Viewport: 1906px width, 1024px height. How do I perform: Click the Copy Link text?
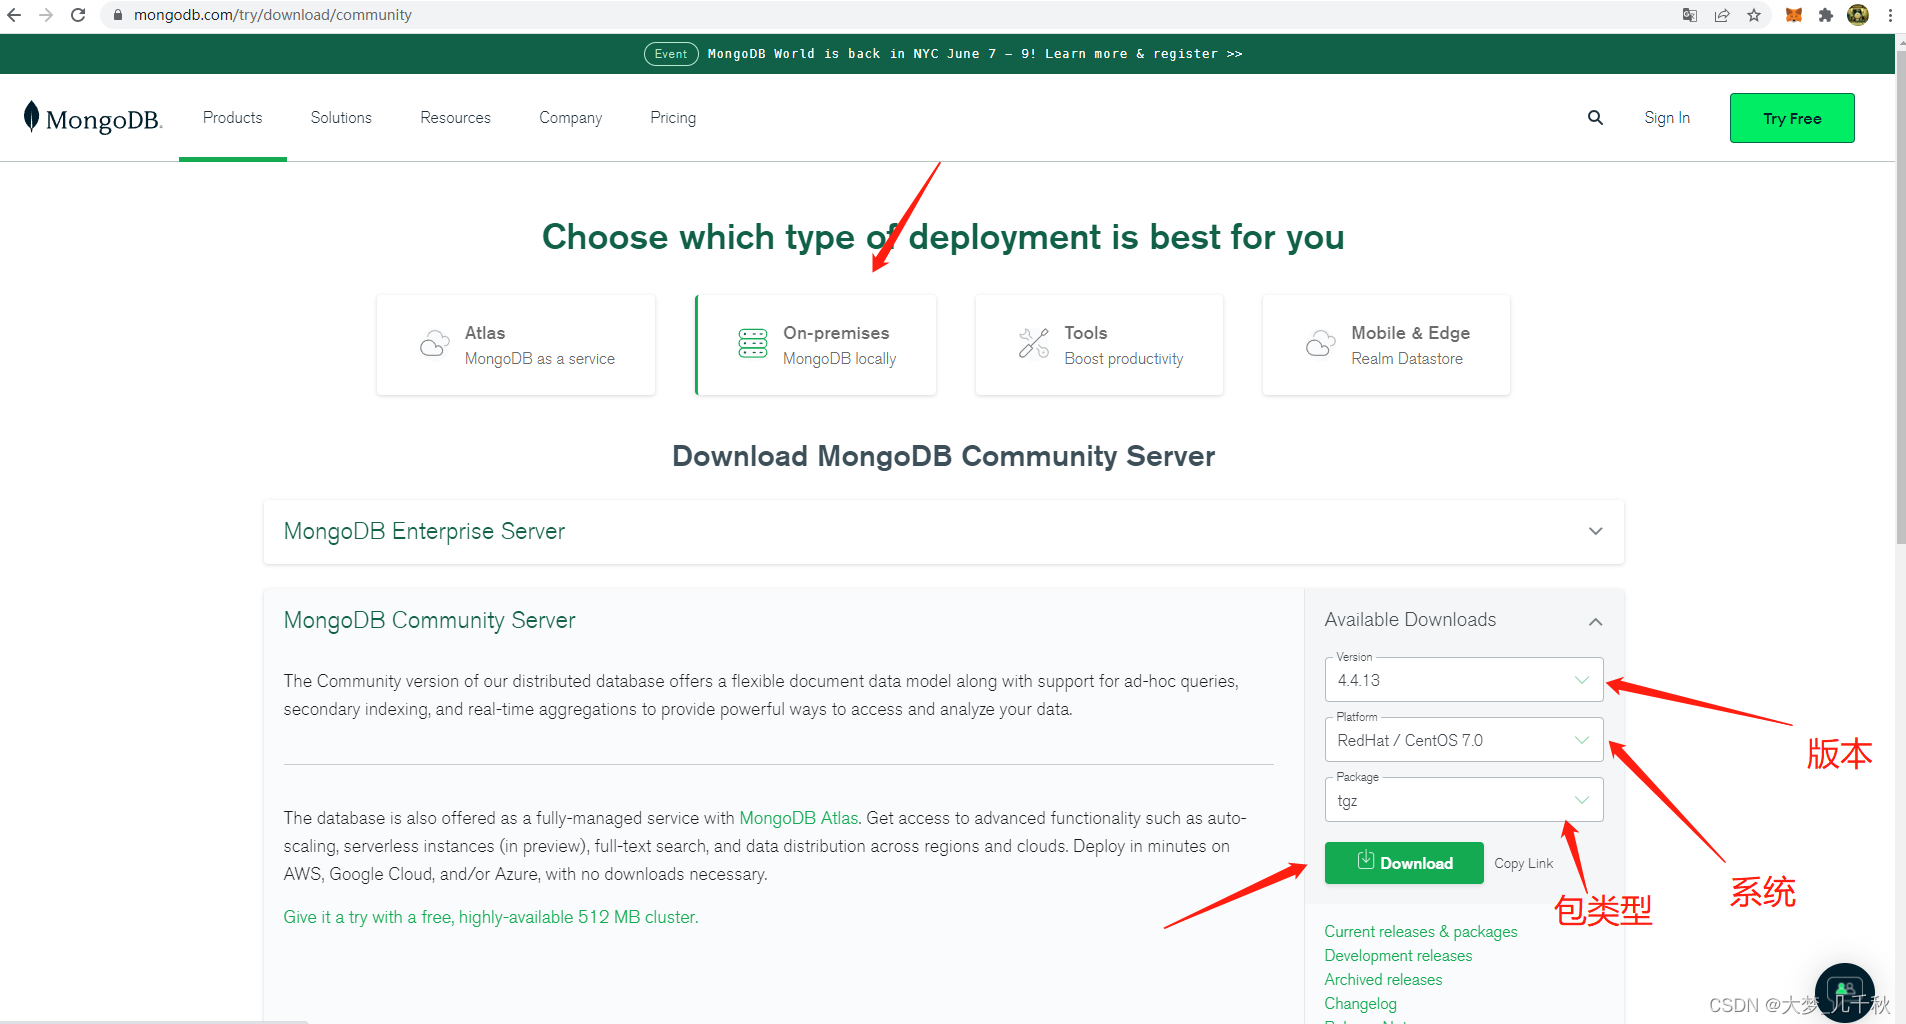point(1523,863)
